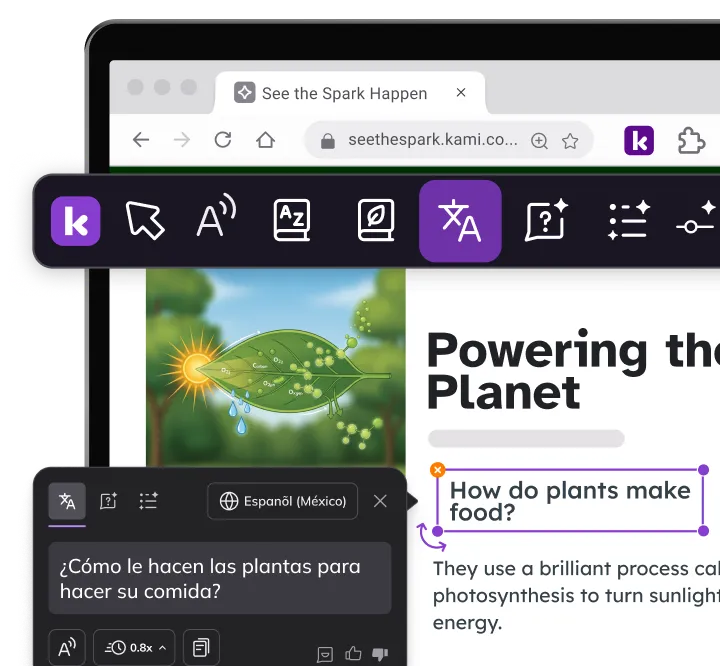
Task: Open the leaf book tool
Action: pyautogui.click(x=376, y=220)
